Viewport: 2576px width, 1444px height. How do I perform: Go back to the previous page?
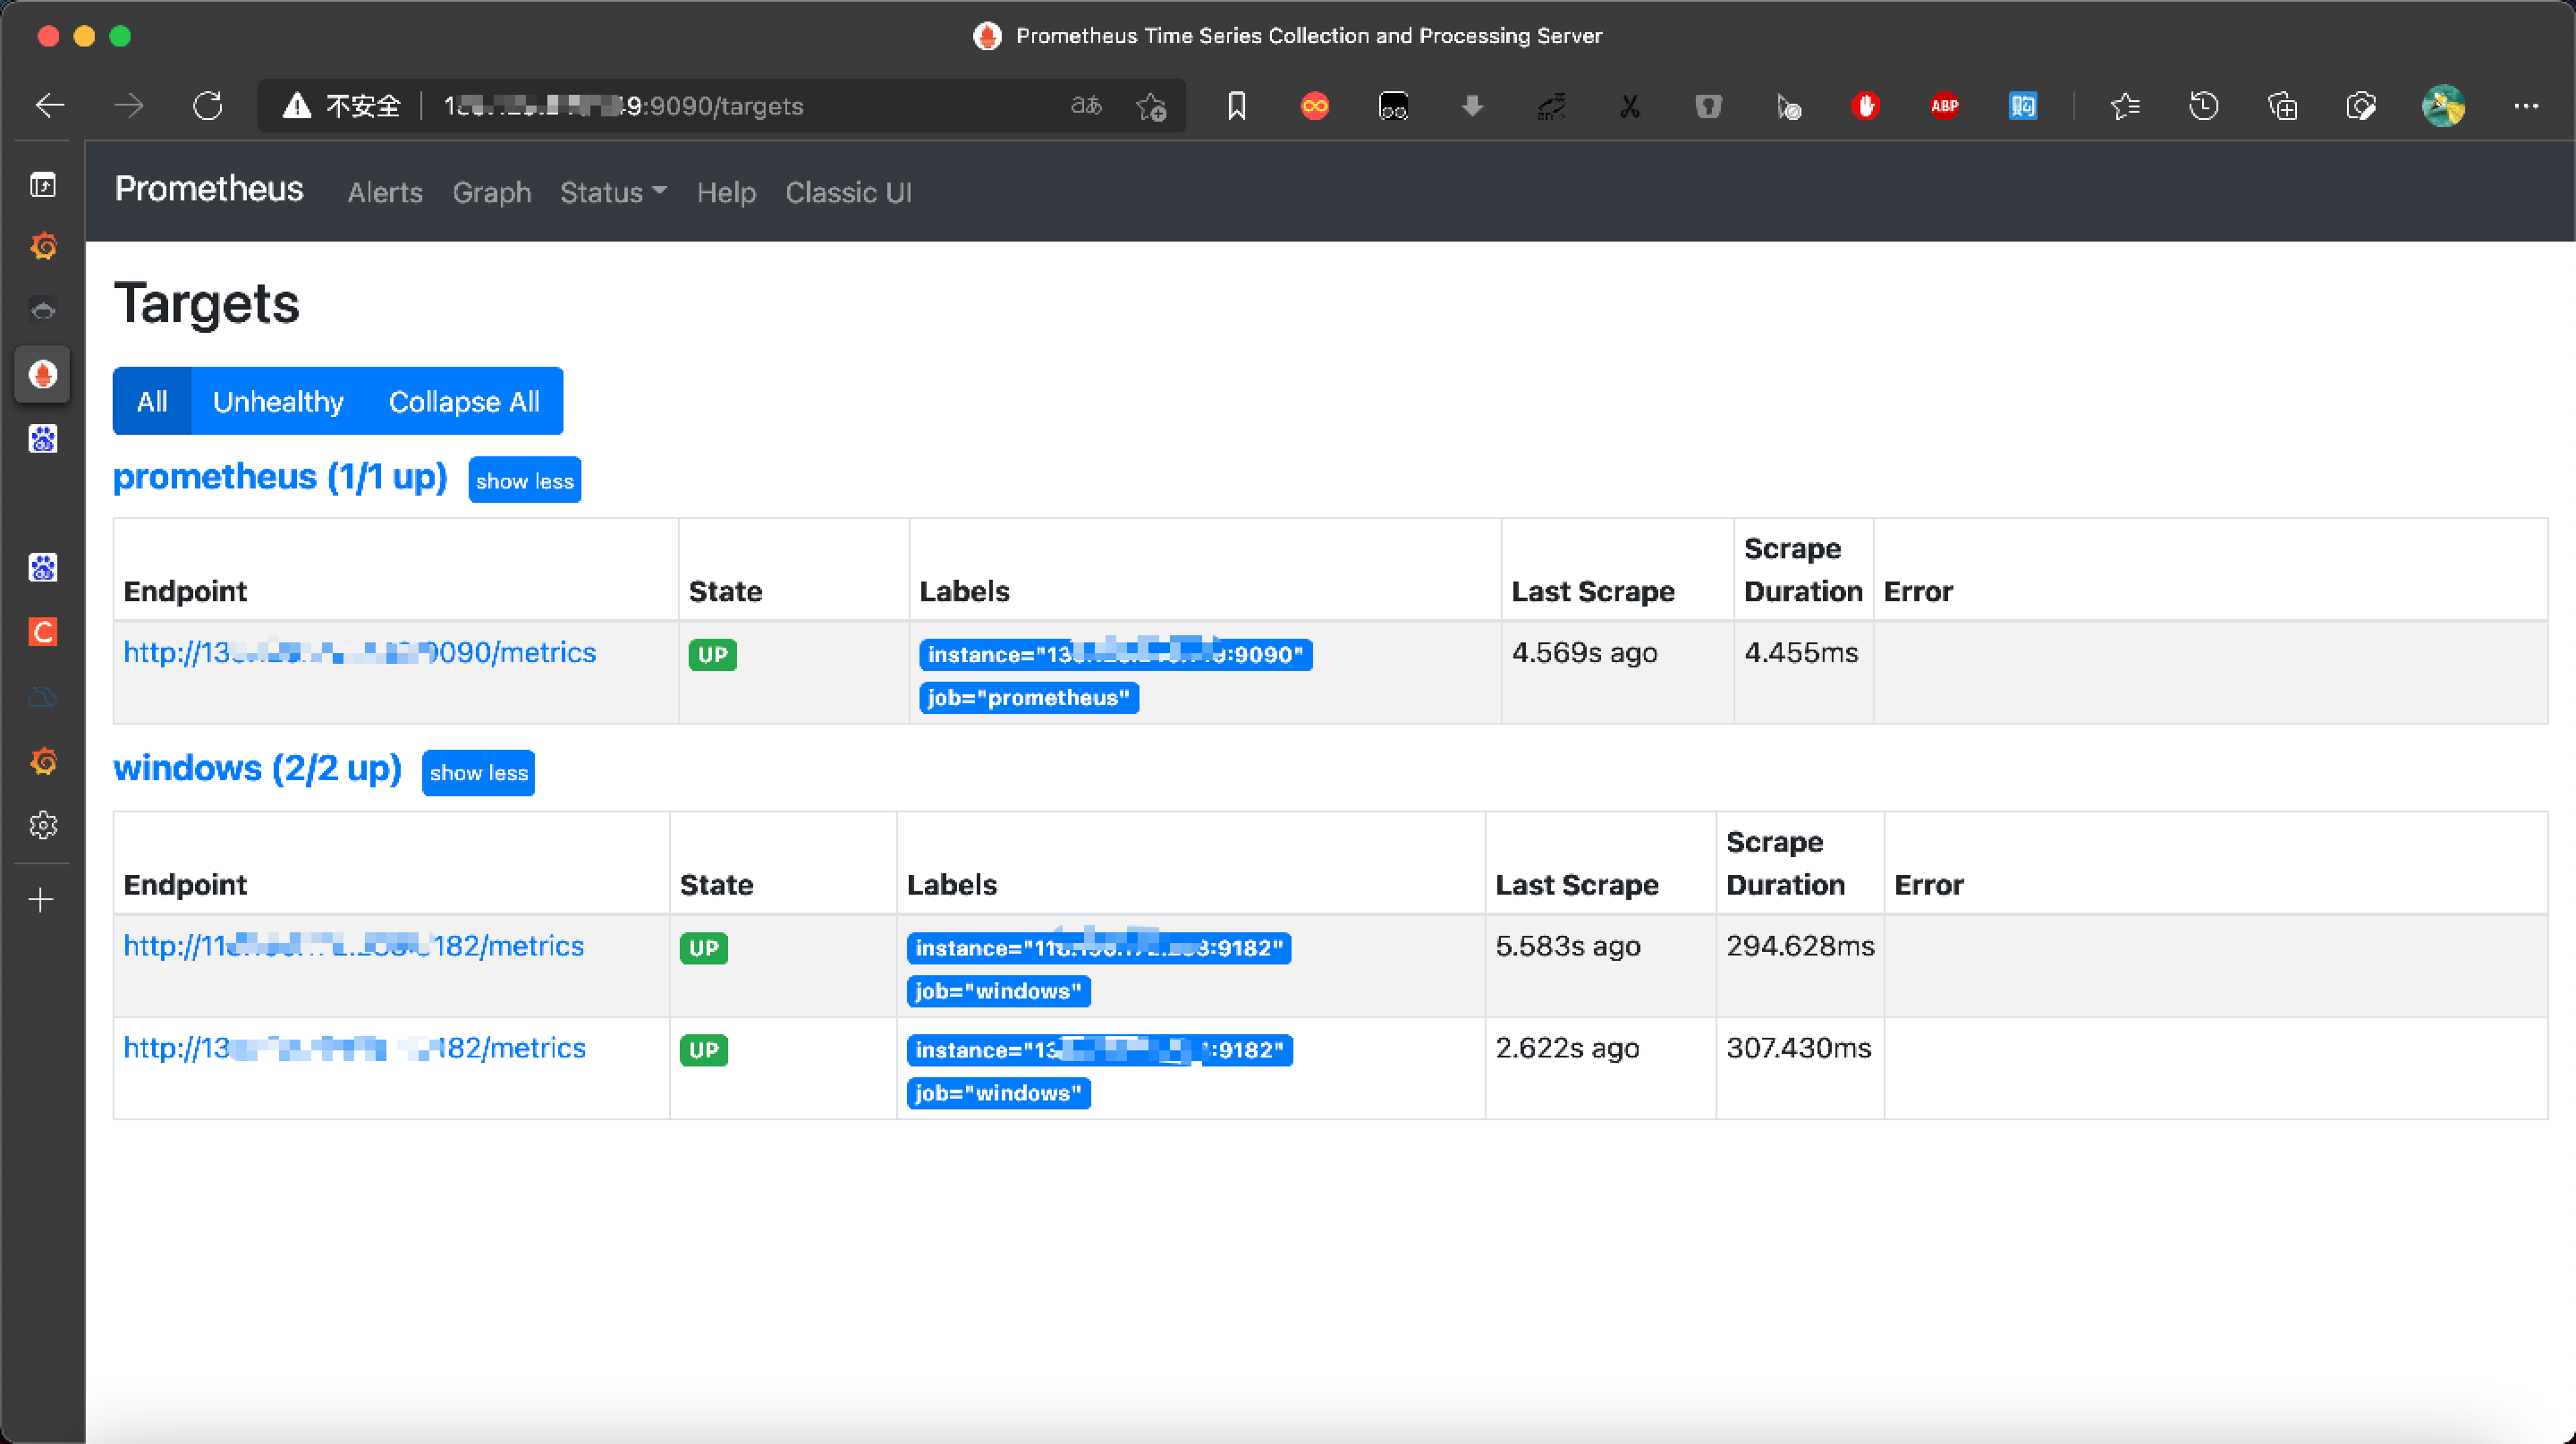coord(50,106)
